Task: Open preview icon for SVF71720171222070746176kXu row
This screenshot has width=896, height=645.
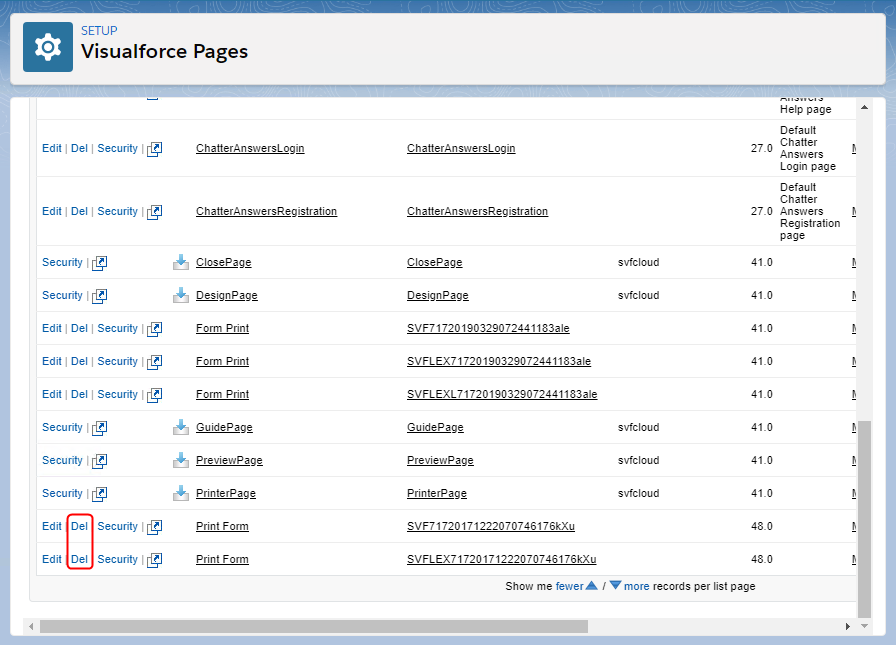Action: click(x=154, y=527)
